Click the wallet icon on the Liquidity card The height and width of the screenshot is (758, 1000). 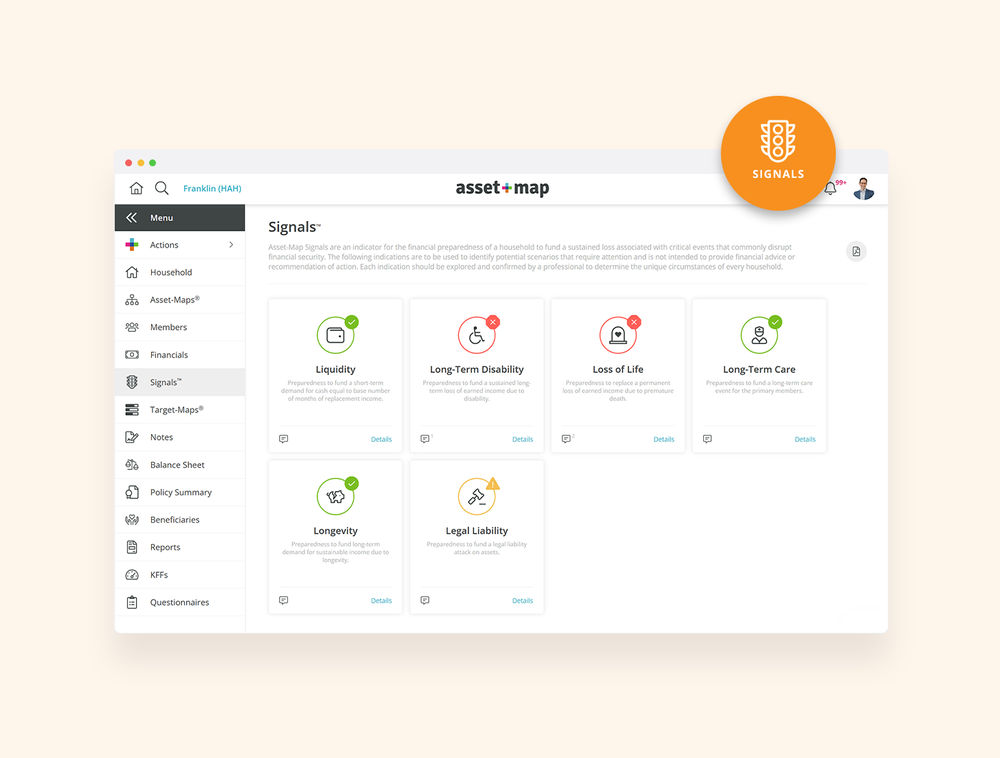coord(335,333)
